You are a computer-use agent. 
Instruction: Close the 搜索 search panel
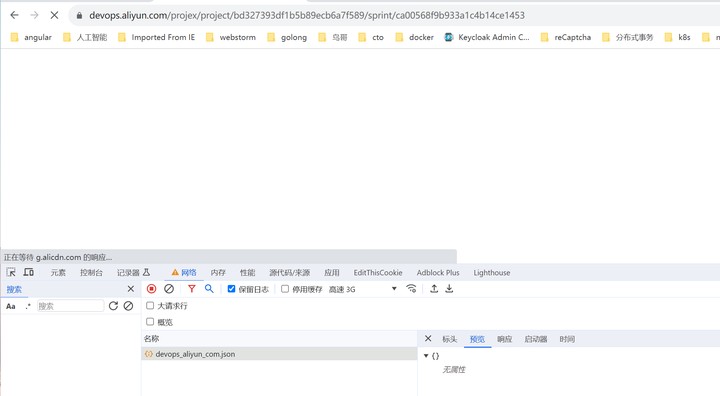coord(131,289)
